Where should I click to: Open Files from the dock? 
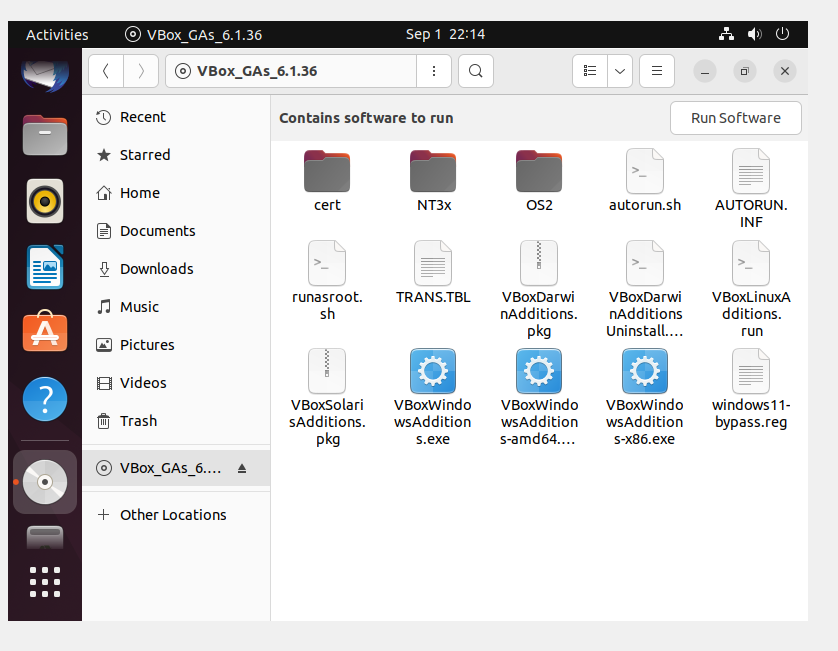coord(45,135)
